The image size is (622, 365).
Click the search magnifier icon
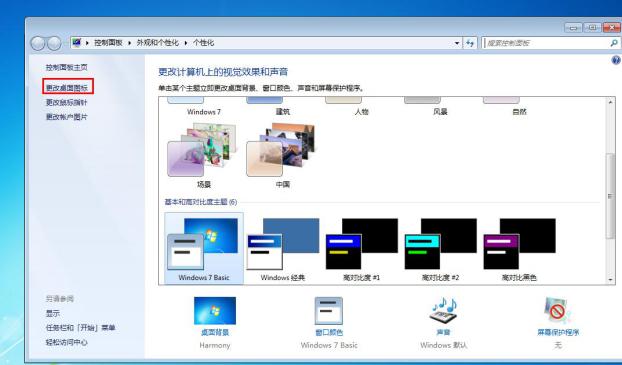click(614, 43)
